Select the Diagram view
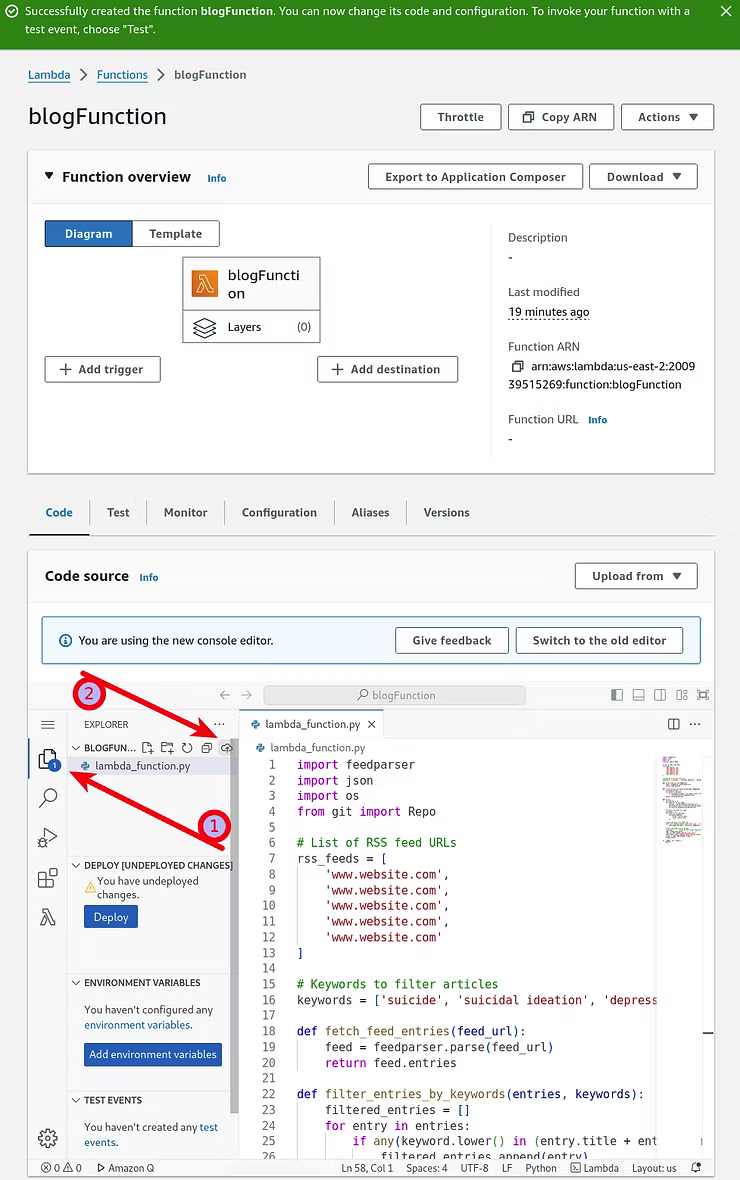The width and height of the screenshot is (740, 1180). tap(88, 233)
